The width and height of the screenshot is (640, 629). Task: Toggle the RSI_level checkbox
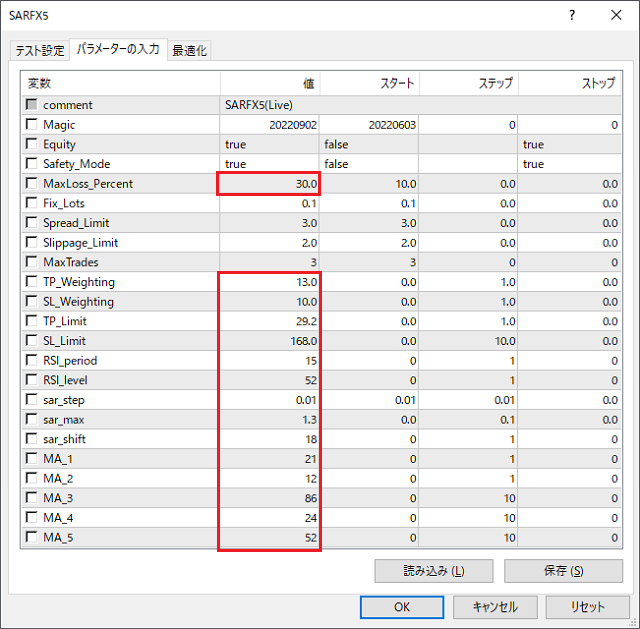31,380
